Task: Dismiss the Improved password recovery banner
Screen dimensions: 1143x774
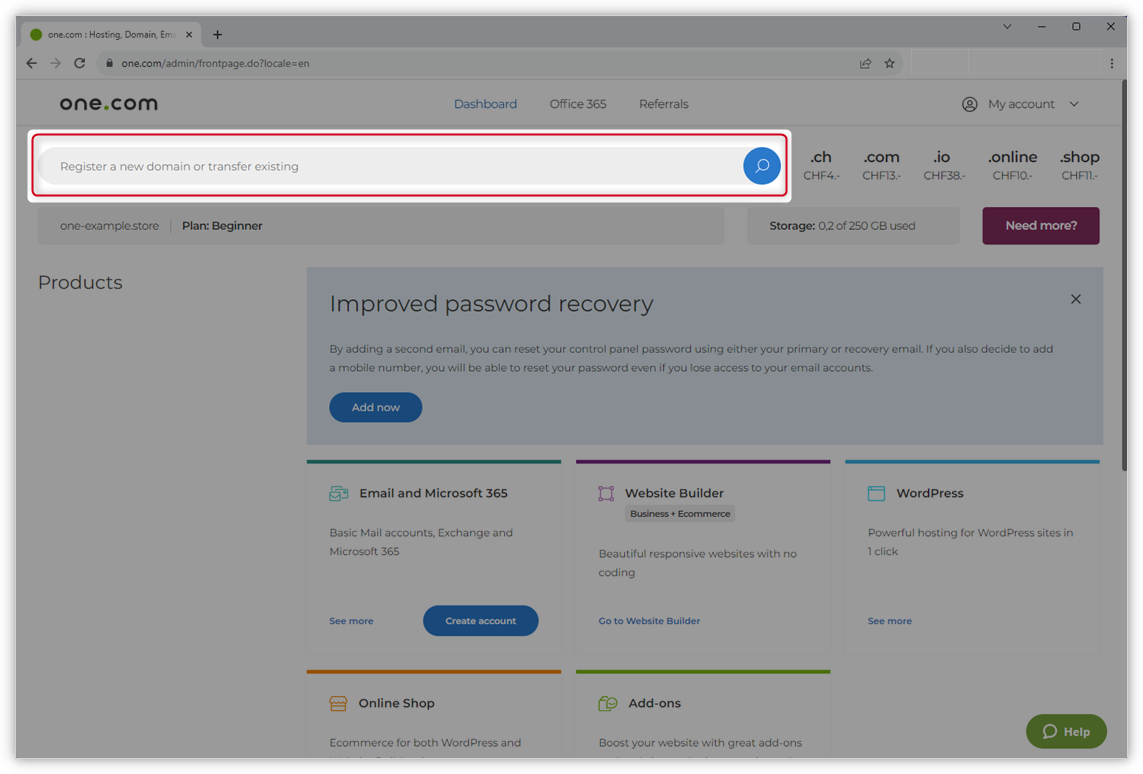Action: point(1075,299)
